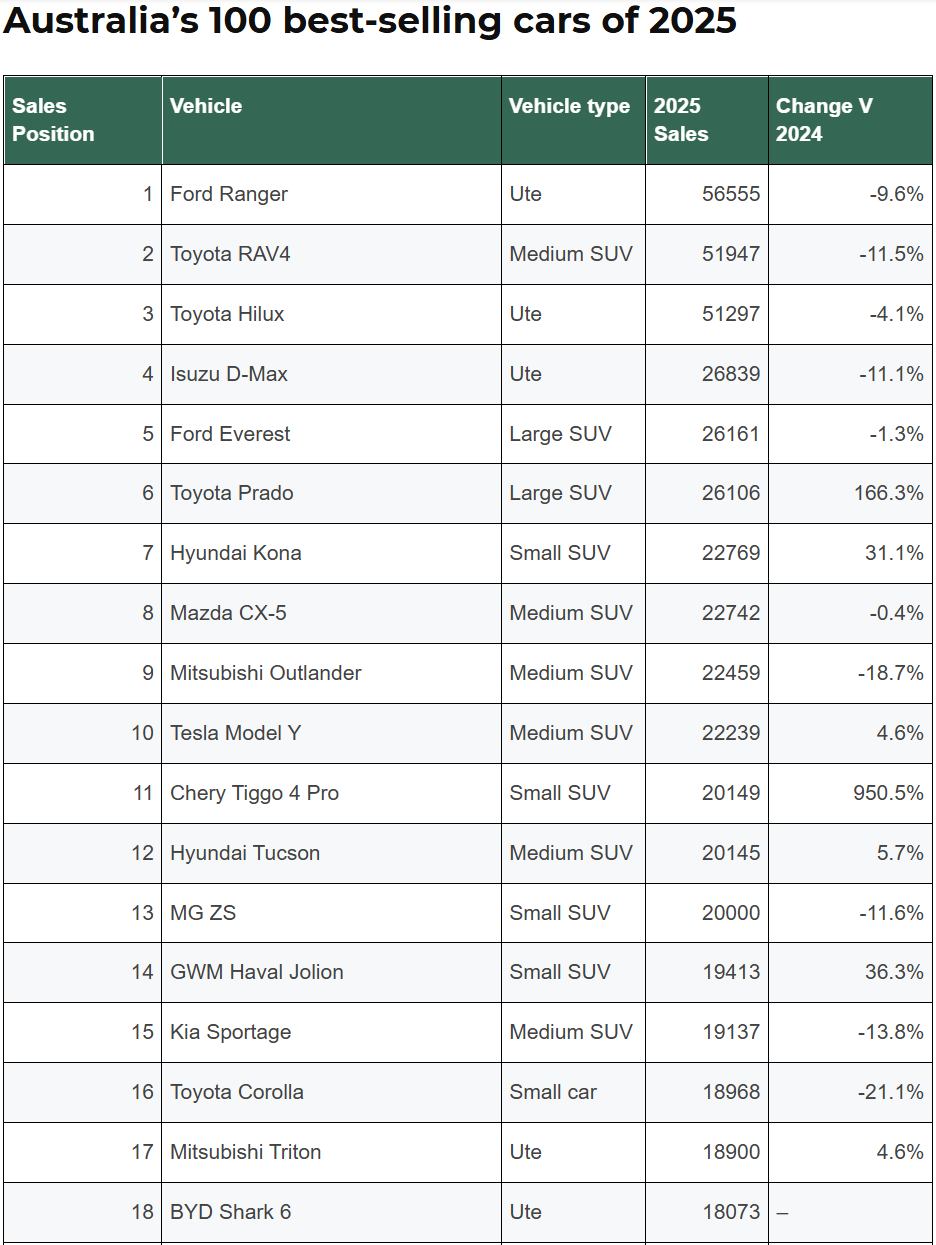Click the Tesla Model Y entry

pyautogui.click(x=235, y=733)
